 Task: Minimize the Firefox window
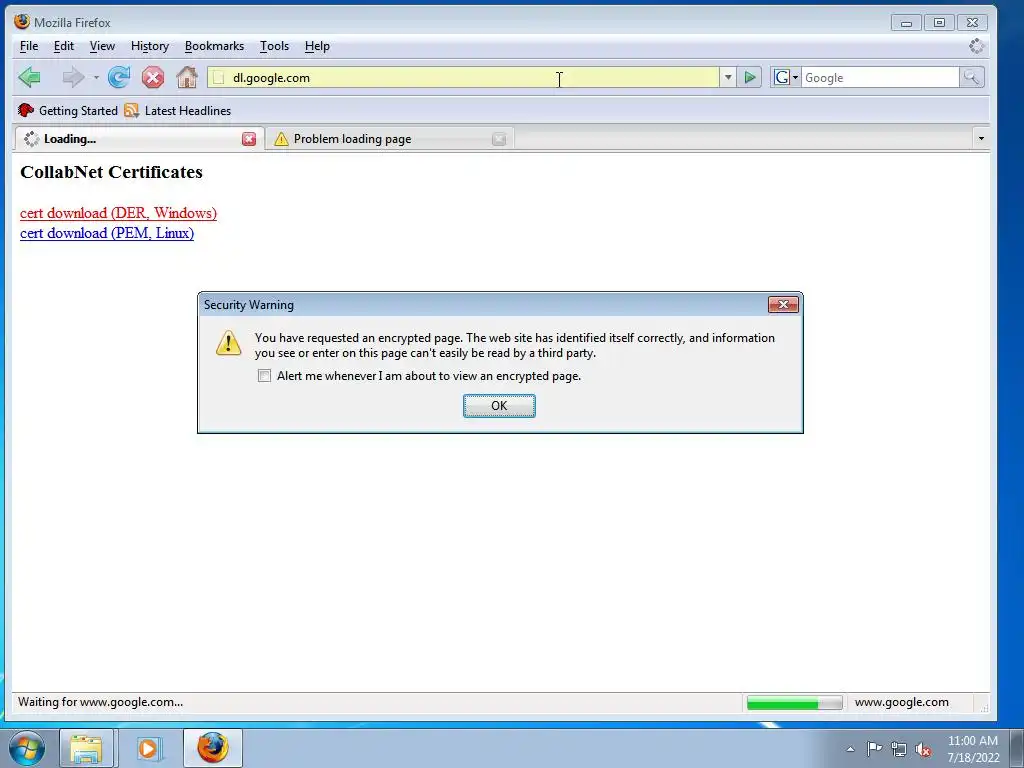pos(906,23)
